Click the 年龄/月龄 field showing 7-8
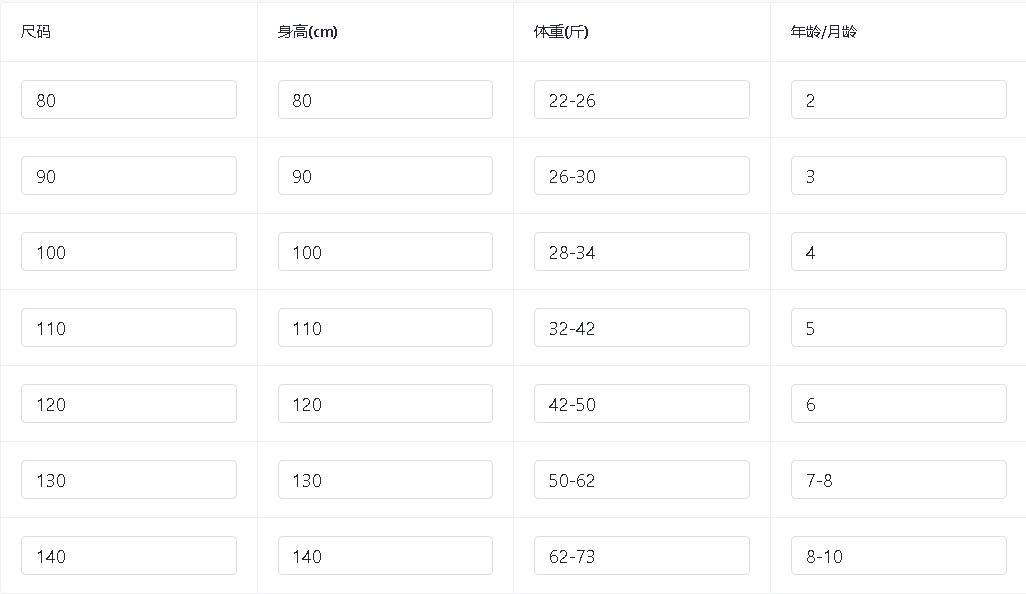Screen dimensions: 1026x594 coord(898,480)
